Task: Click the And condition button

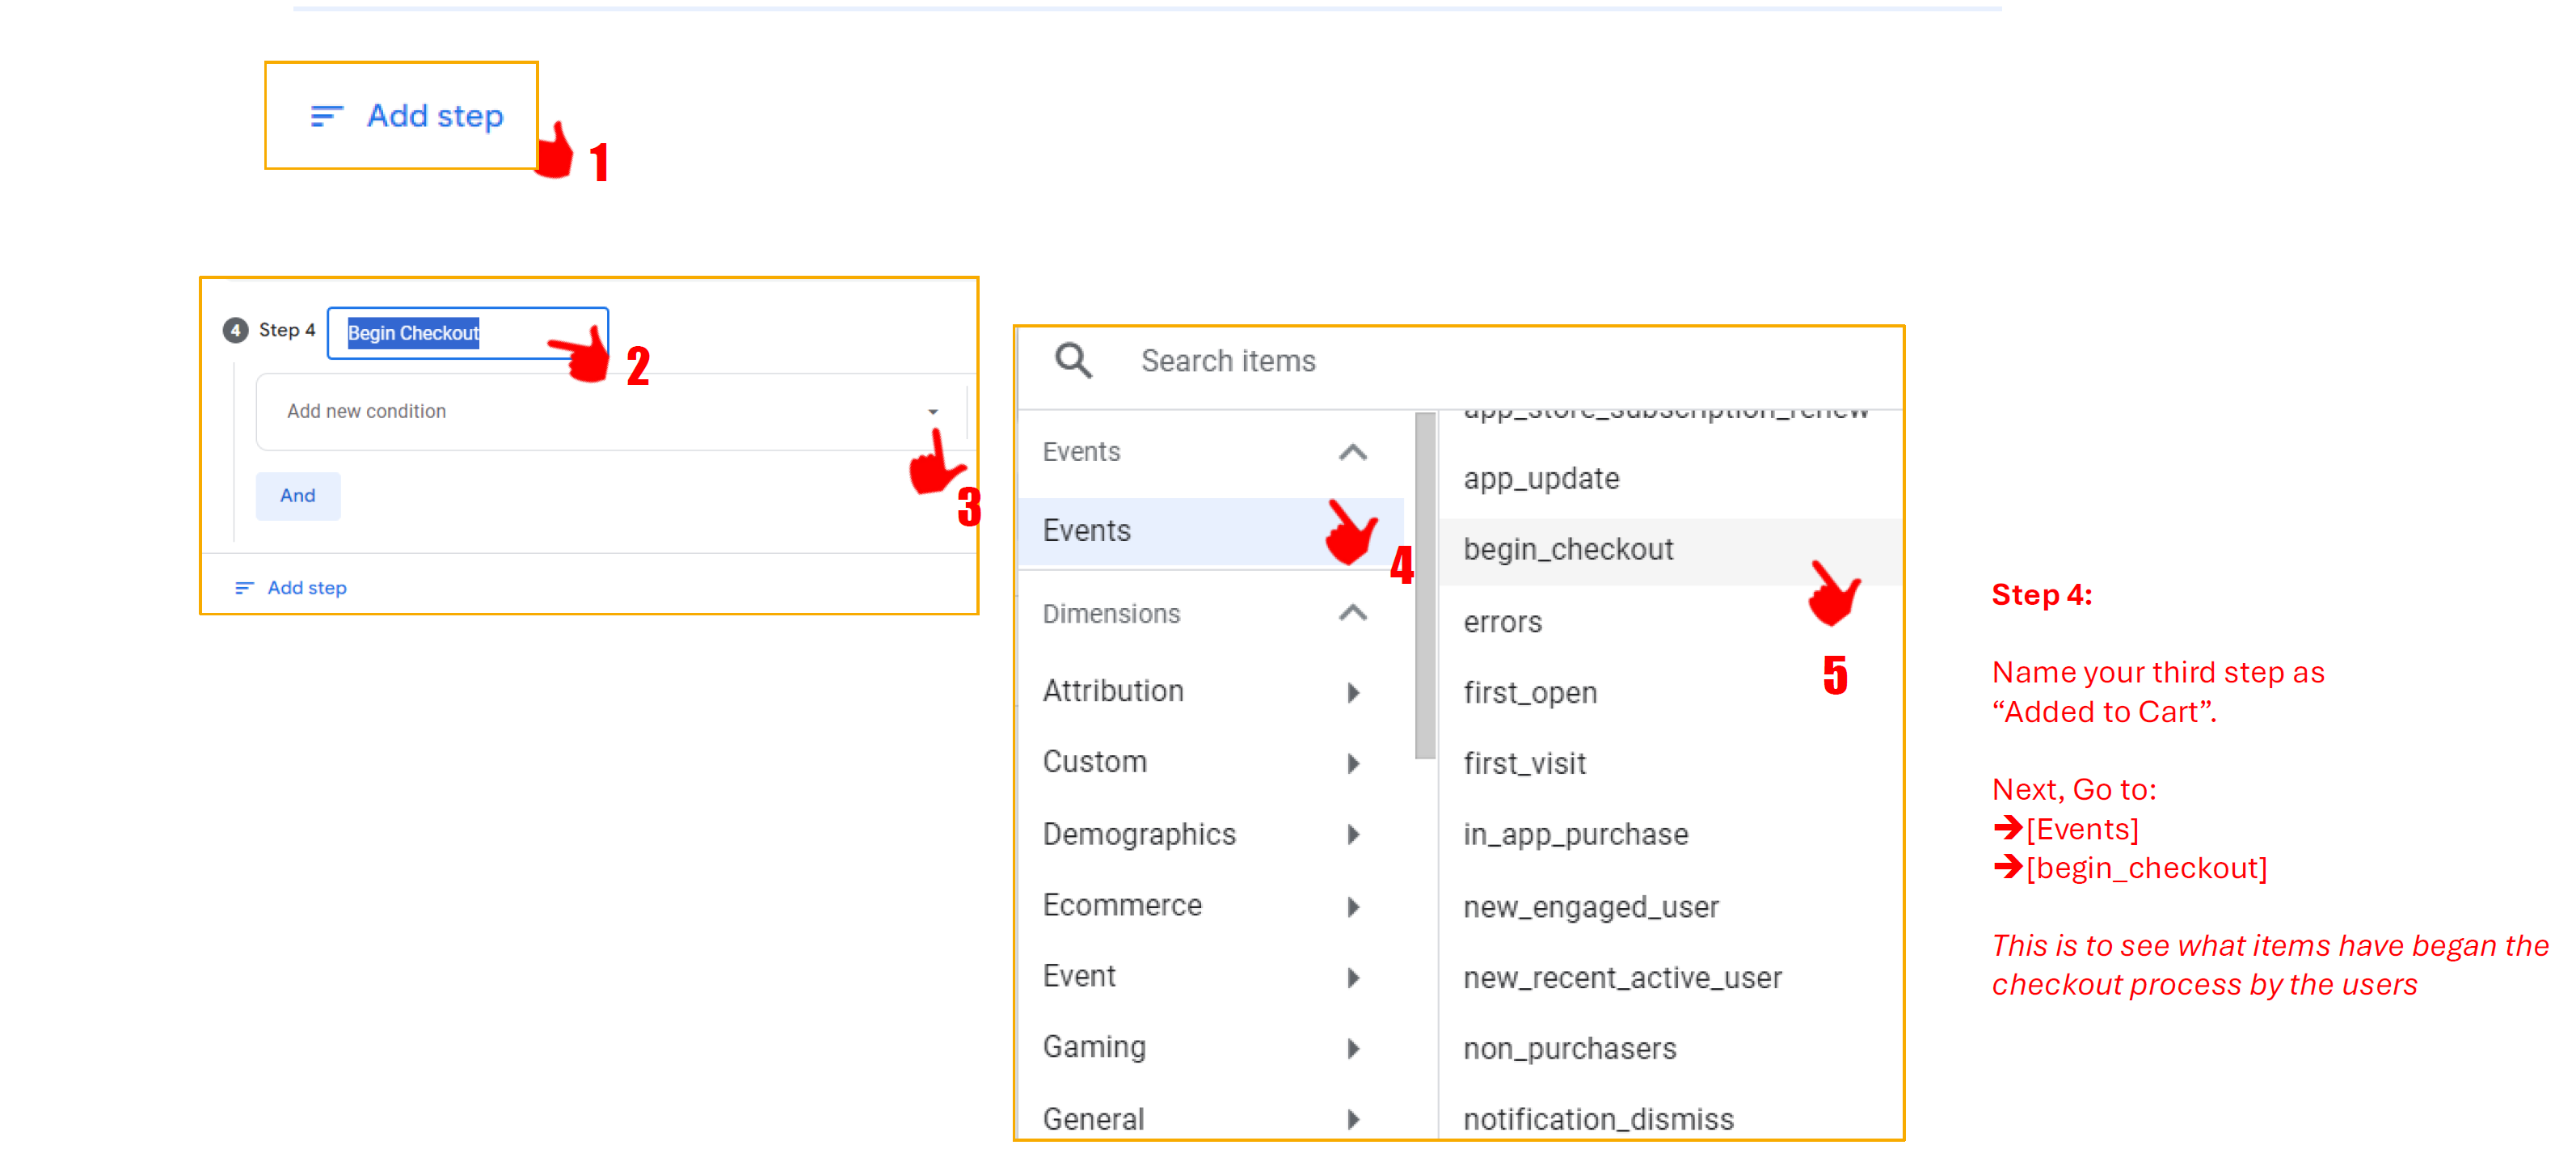Action: tap(298, 496)
